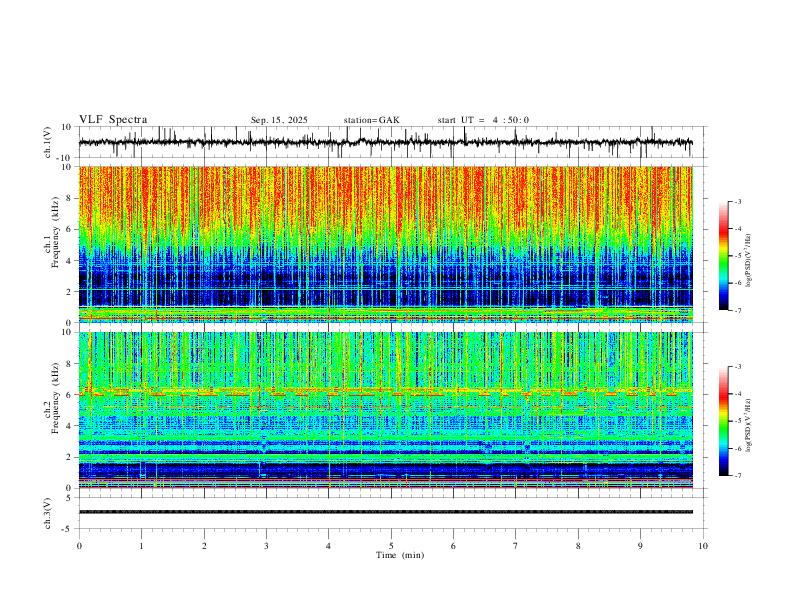Screen dimensions: 792x612
Task: Click the time axis tick label '0'
Action: pos(79,546)
